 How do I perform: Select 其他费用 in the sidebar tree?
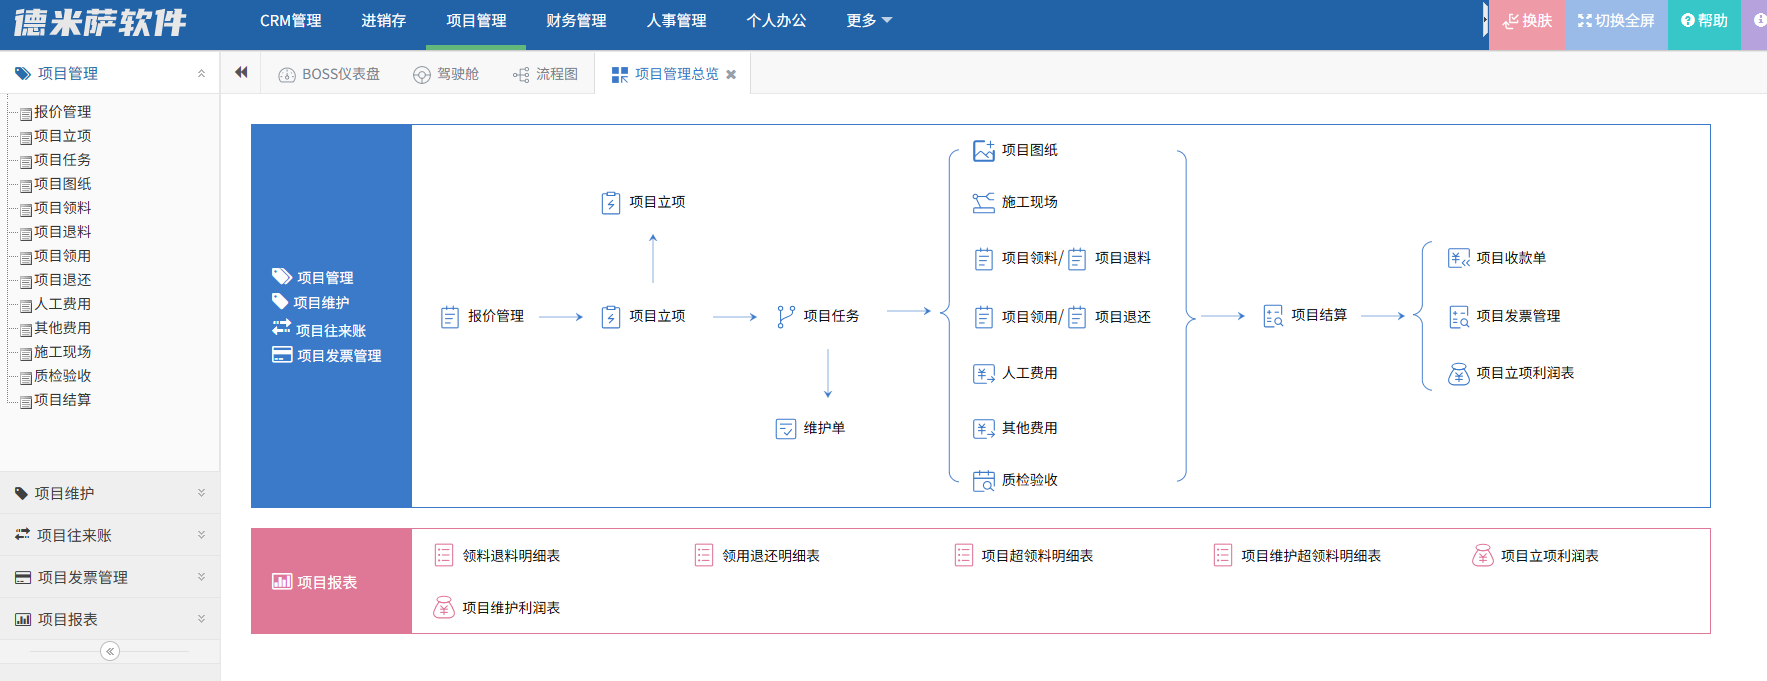click(62, 328)
